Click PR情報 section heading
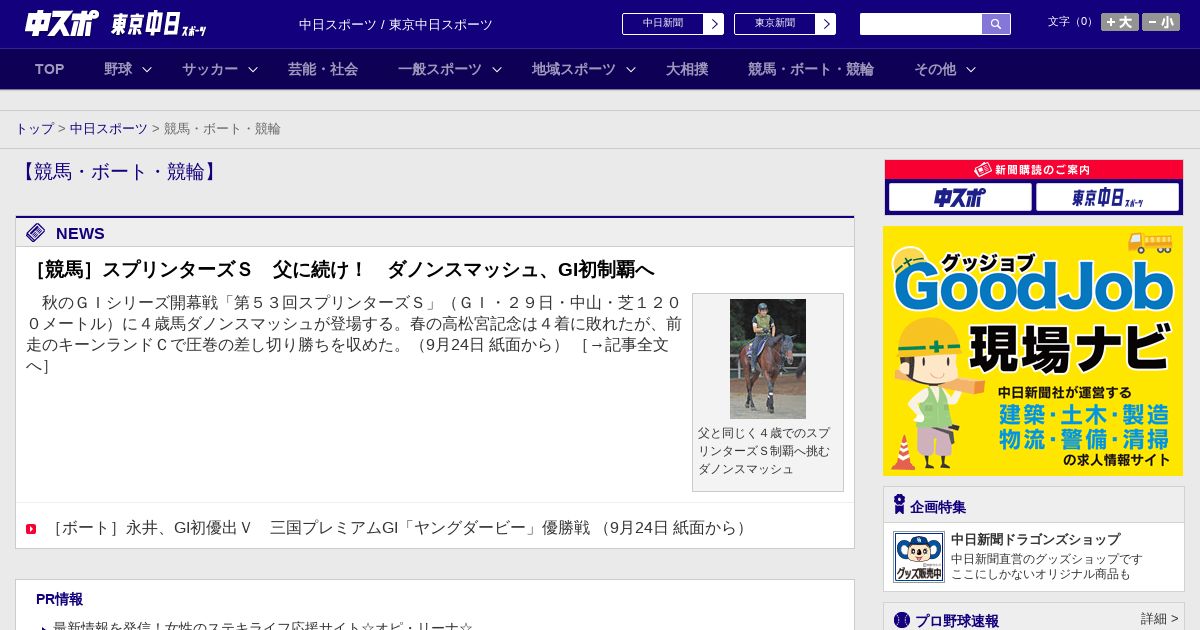 click(x=59, y=599)
